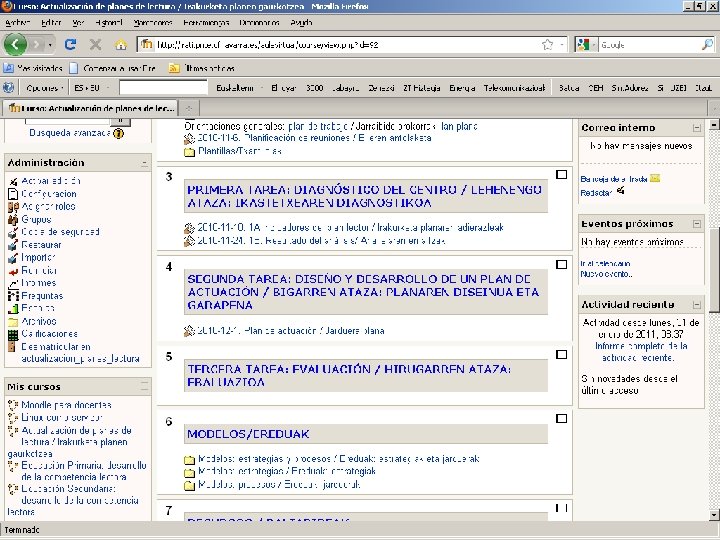
Task: Click the Restaurar icon
Action: coord(13,245)
